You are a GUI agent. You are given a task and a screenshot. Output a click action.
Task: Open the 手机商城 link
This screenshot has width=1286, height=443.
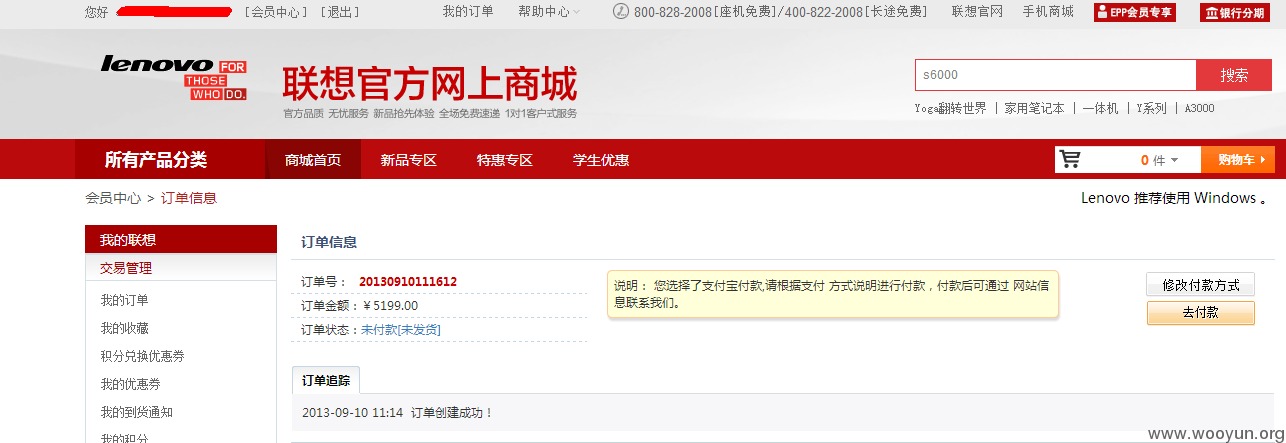pos(1048,12)
